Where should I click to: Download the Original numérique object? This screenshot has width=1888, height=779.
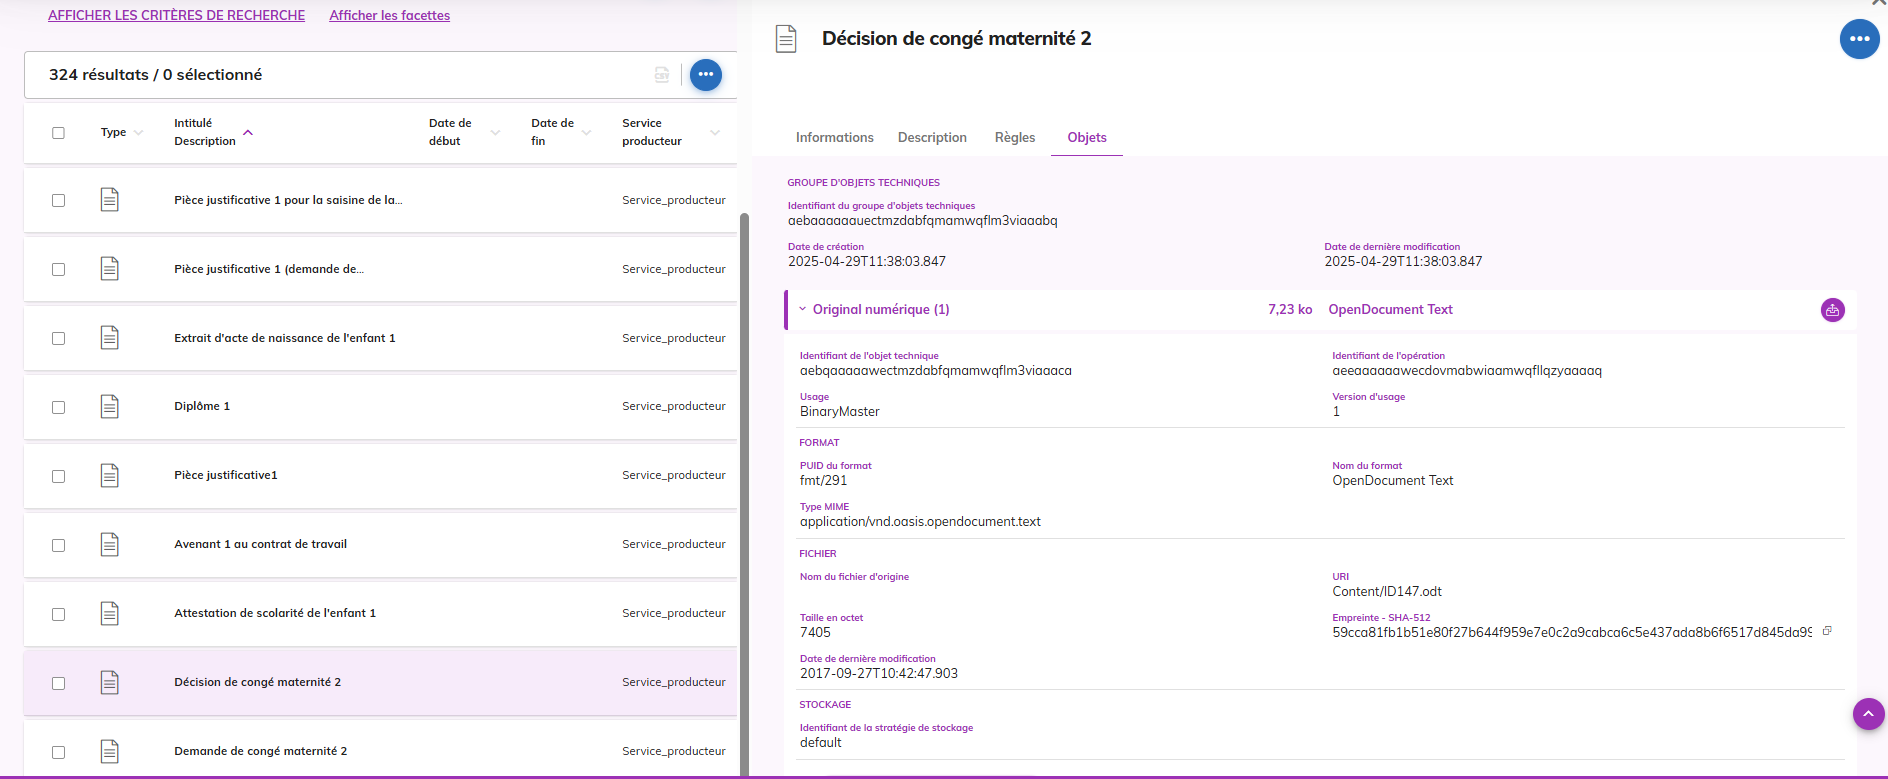(1832, 310)
